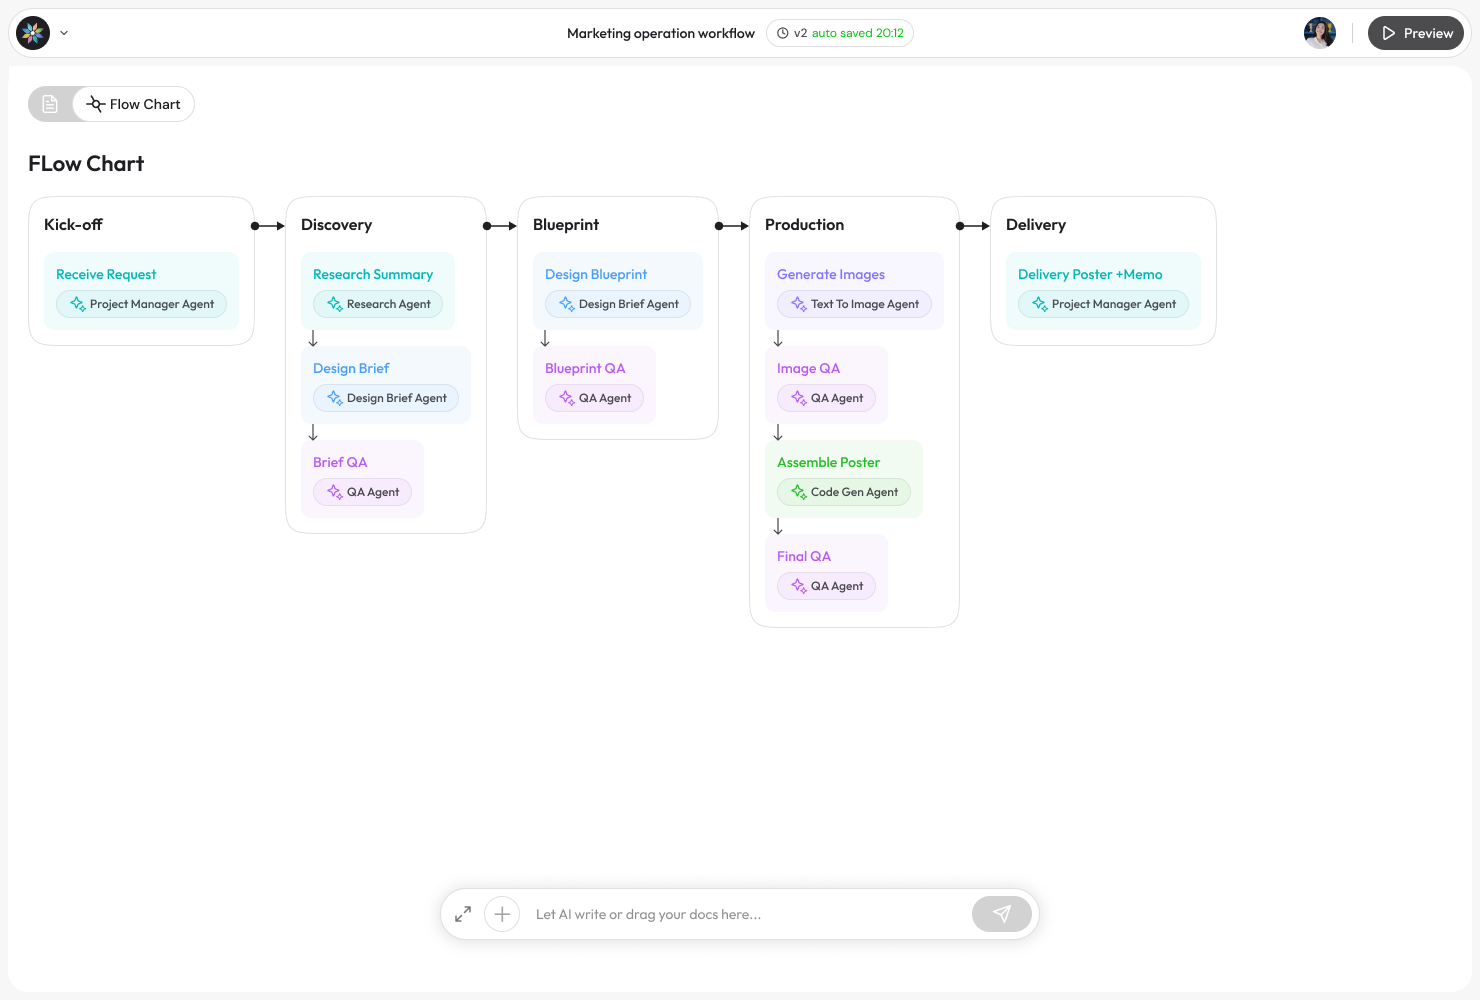Click the user profile avatar
The width and height of the screenshot is (1480, 1000).
(x=1319, y=33)
